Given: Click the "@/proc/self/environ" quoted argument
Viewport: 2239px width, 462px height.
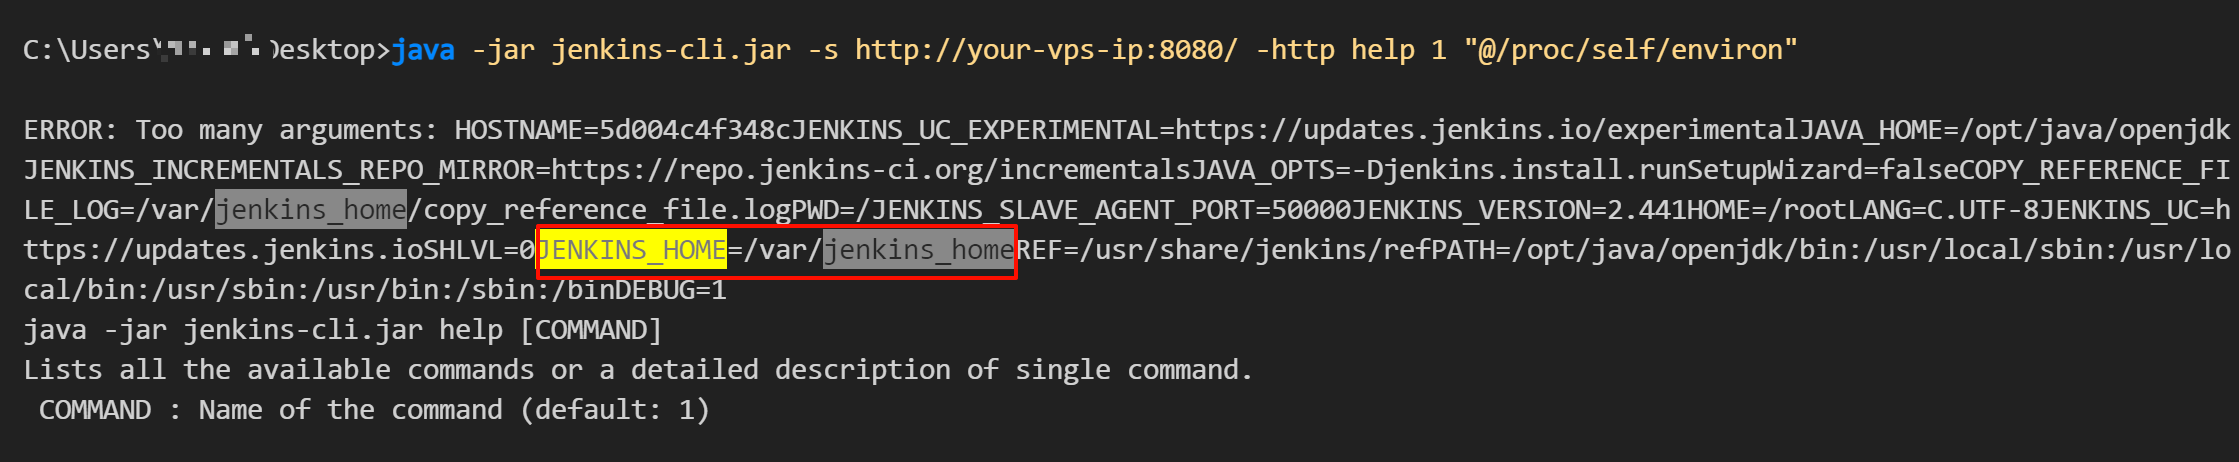Looking at the screenshot, I should 1630,50.
